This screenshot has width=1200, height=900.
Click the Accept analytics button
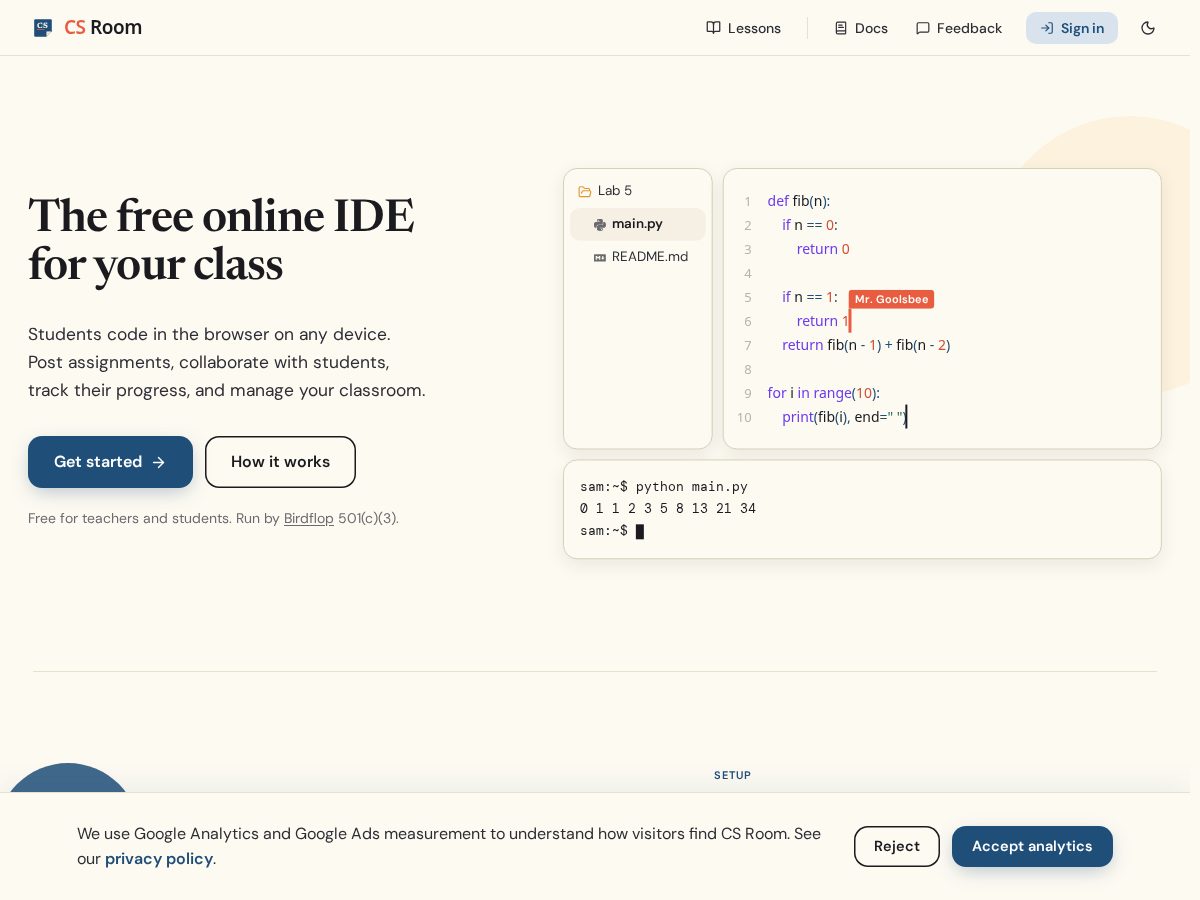1032,846
